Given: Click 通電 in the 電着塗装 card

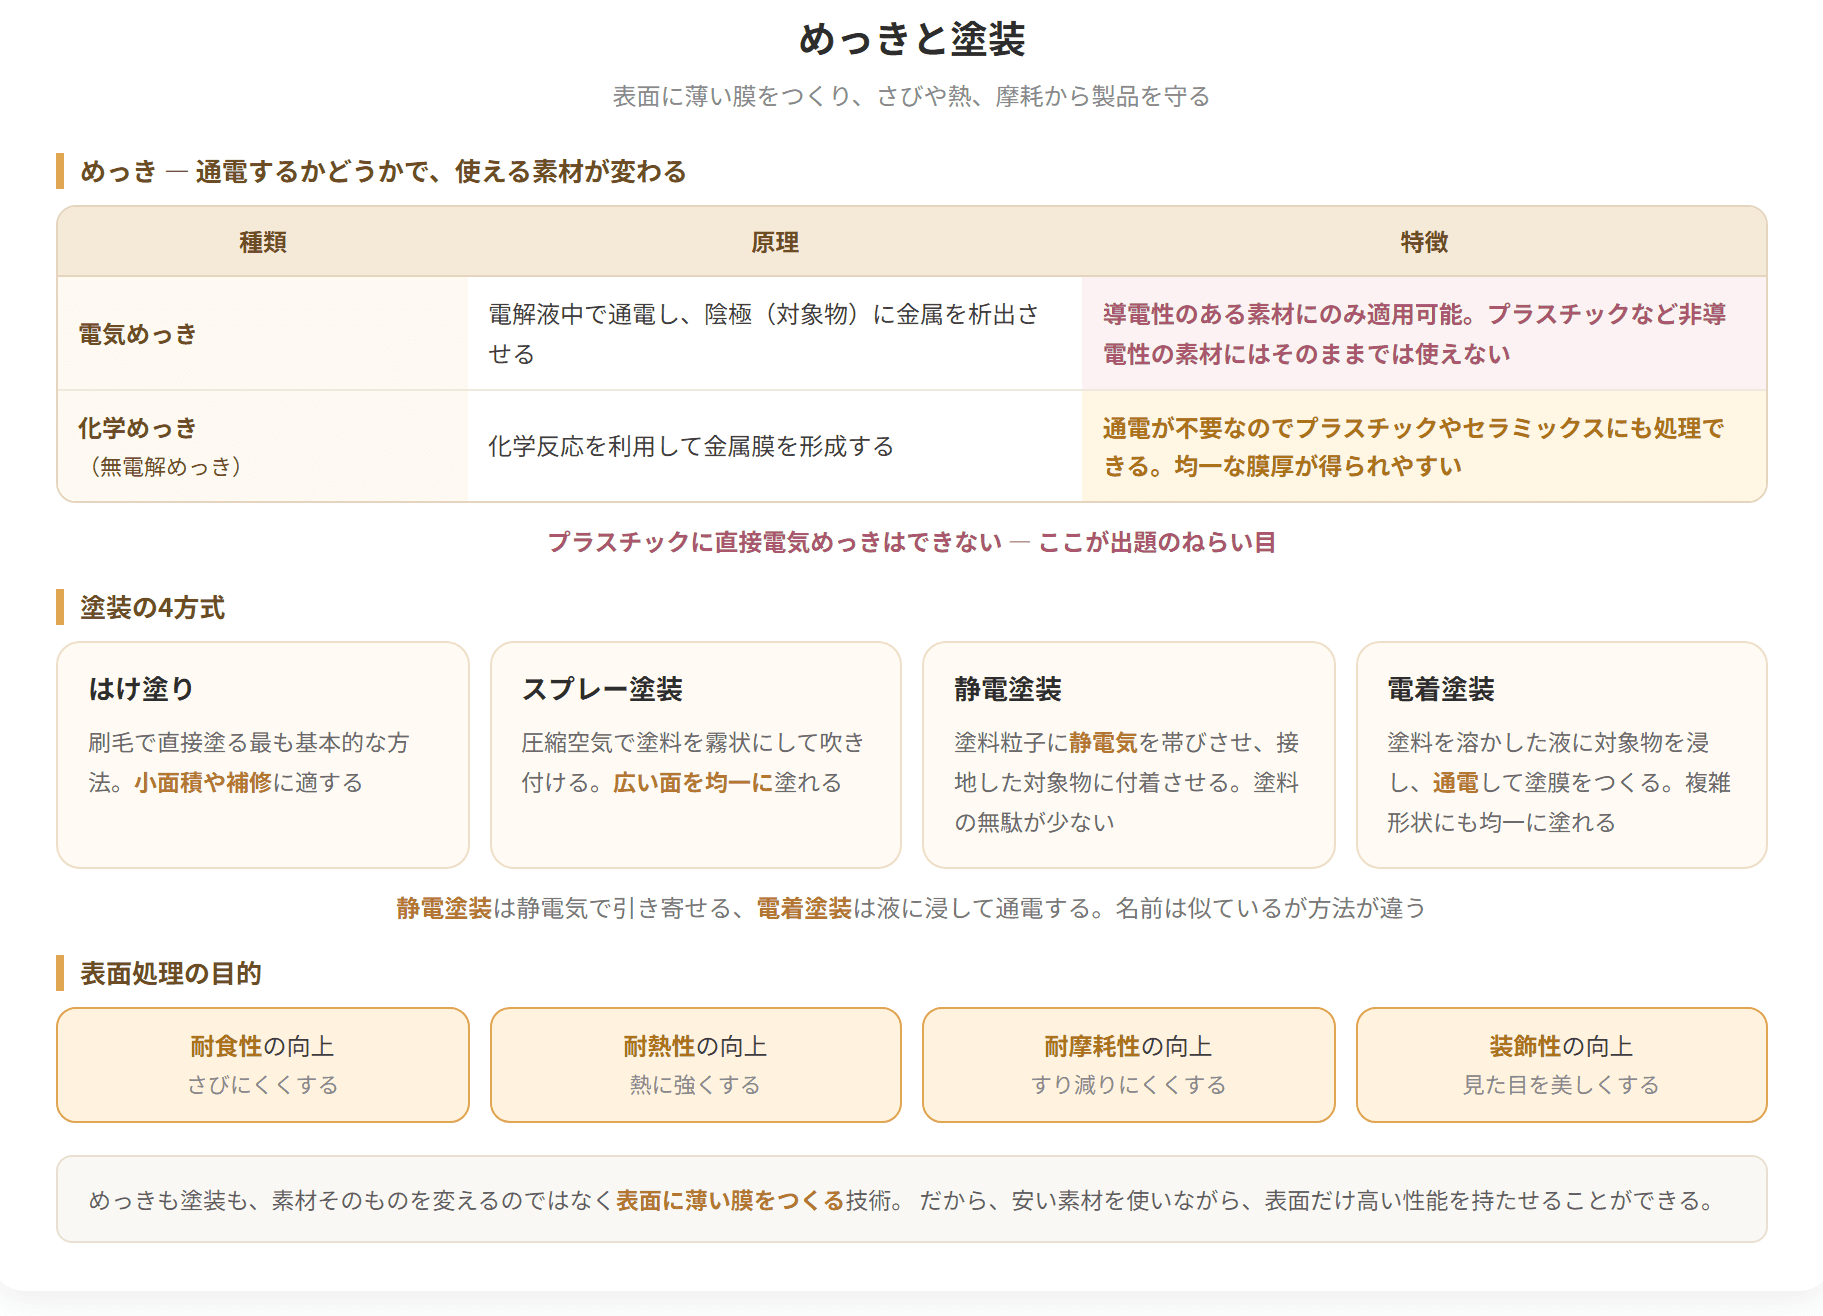Looking at the screenshot, I should point(1455,782).
